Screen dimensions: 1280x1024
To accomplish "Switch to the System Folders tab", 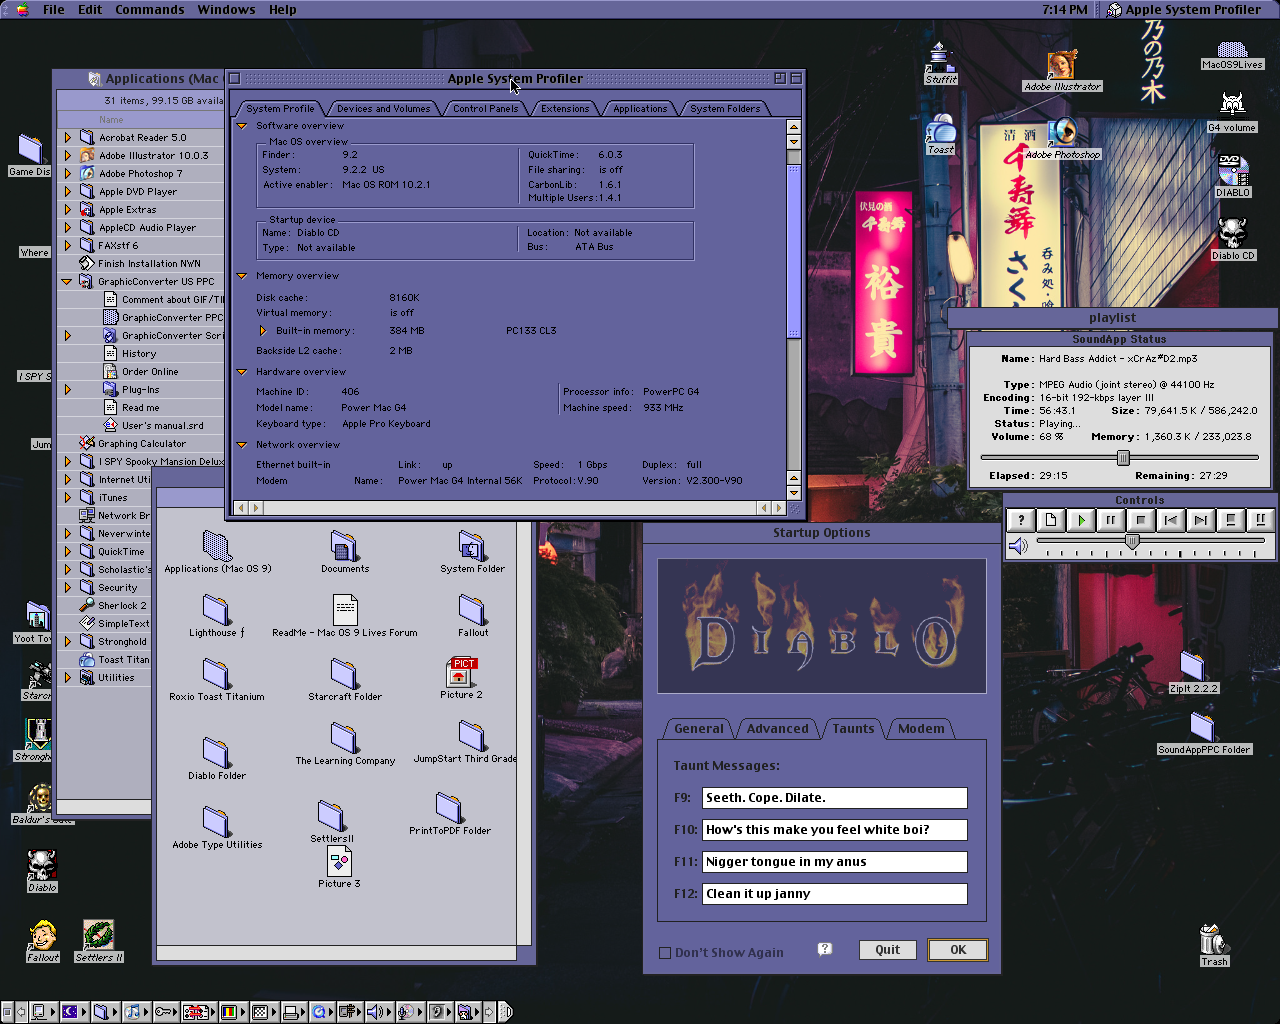I will tap(725, 109).
